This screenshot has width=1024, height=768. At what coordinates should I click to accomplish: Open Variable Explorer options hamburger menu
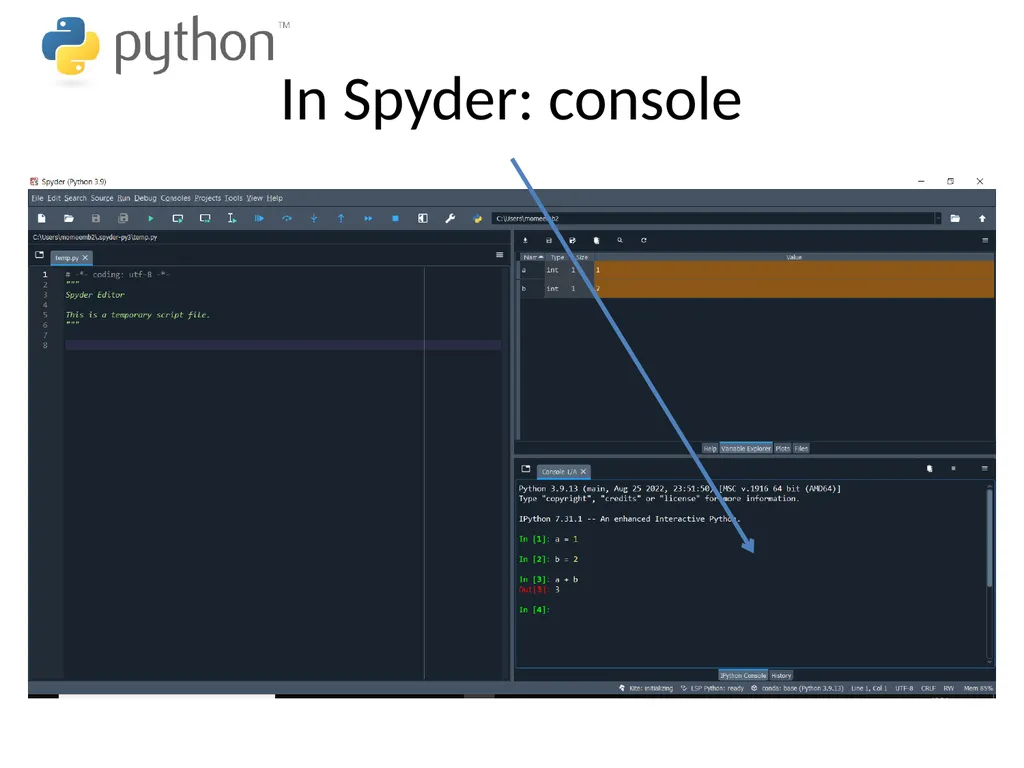pos(985,241)
